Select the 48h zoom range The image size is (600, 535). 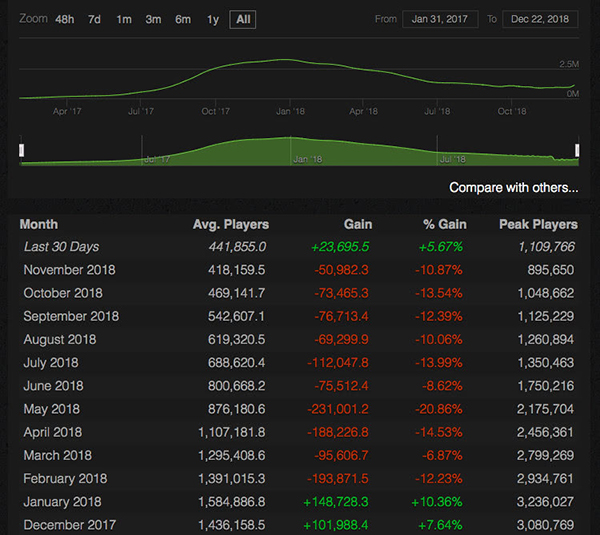(65, 19)
